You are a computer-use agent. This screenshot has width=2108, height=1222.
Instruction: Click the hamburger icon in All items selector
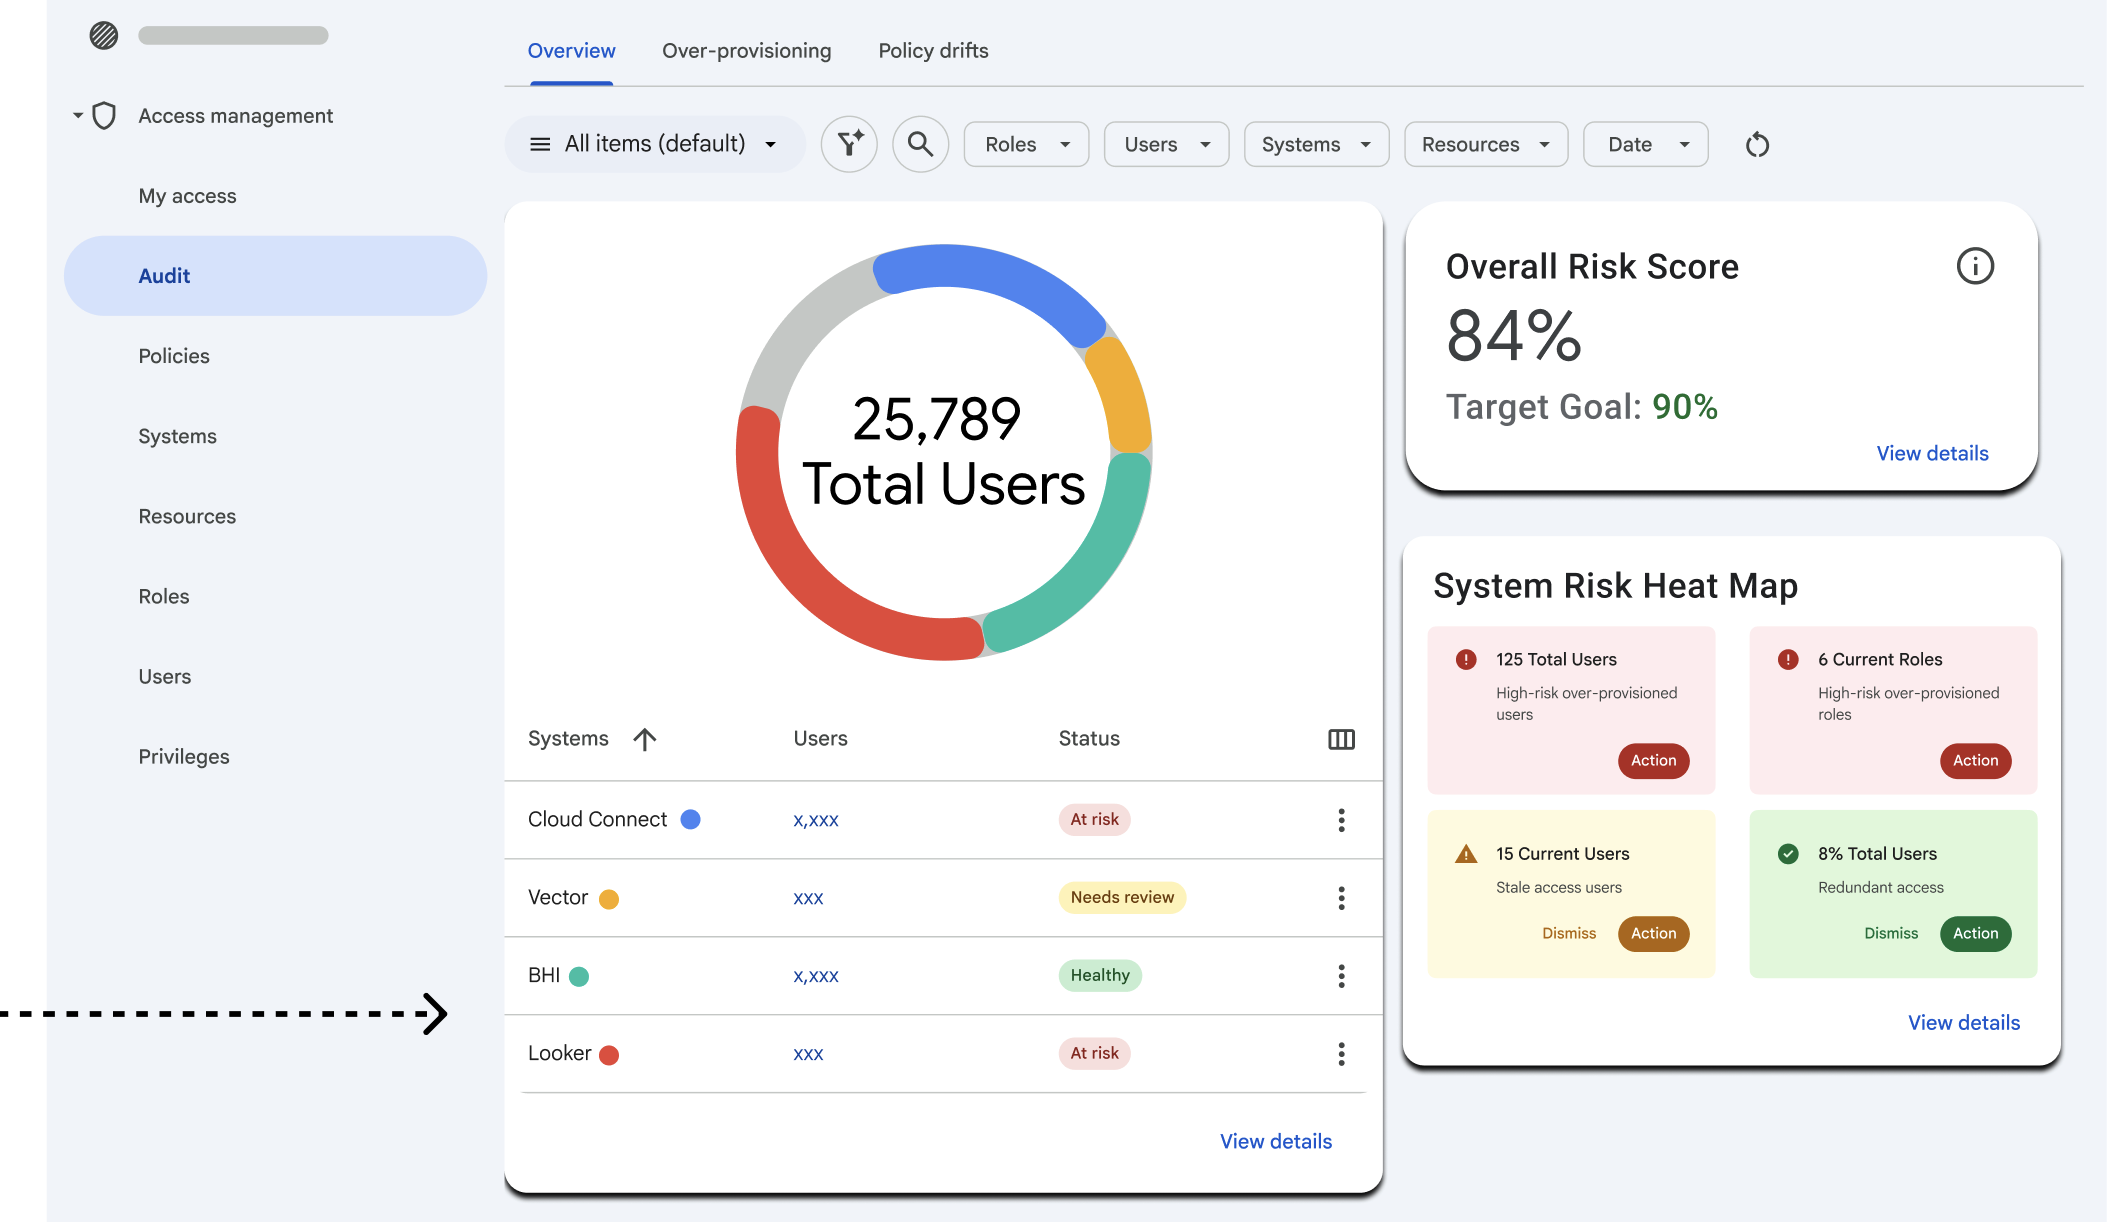540,144
